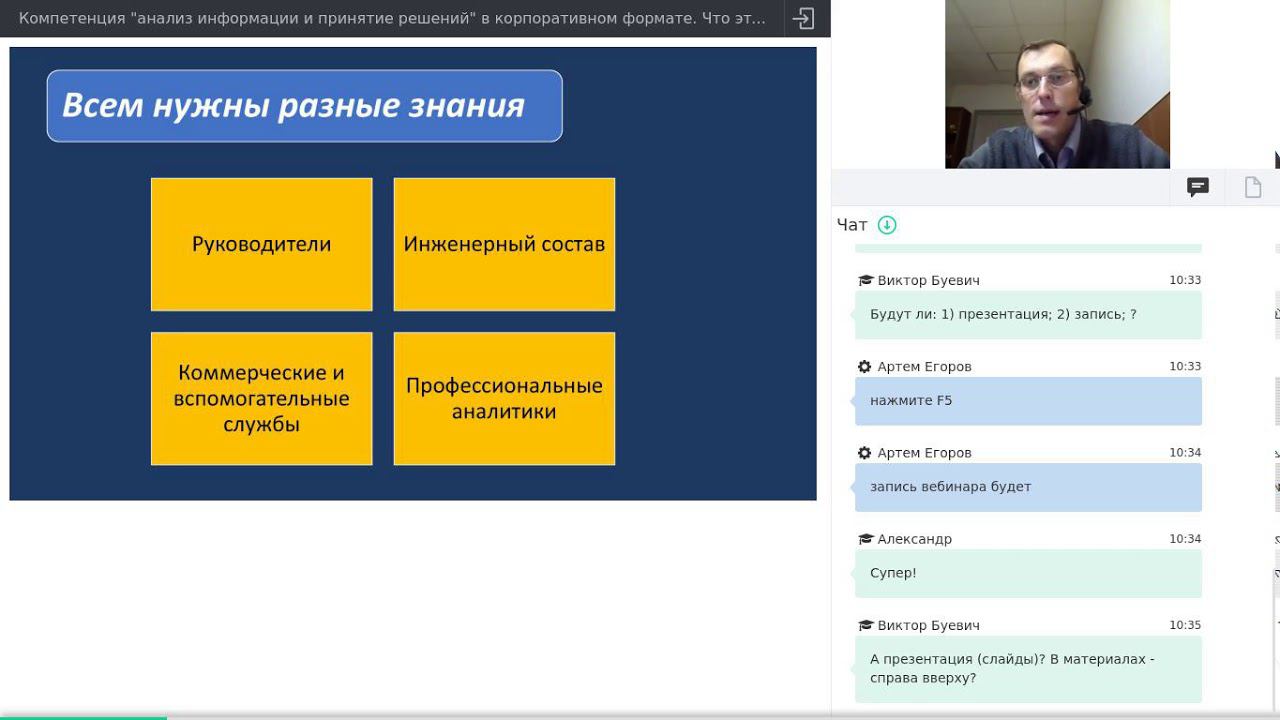Click gear icon beside Артем Егоров 10:34
This screenshot has width=1280, height=720.
pyautogui.click(x=865, y=453)
